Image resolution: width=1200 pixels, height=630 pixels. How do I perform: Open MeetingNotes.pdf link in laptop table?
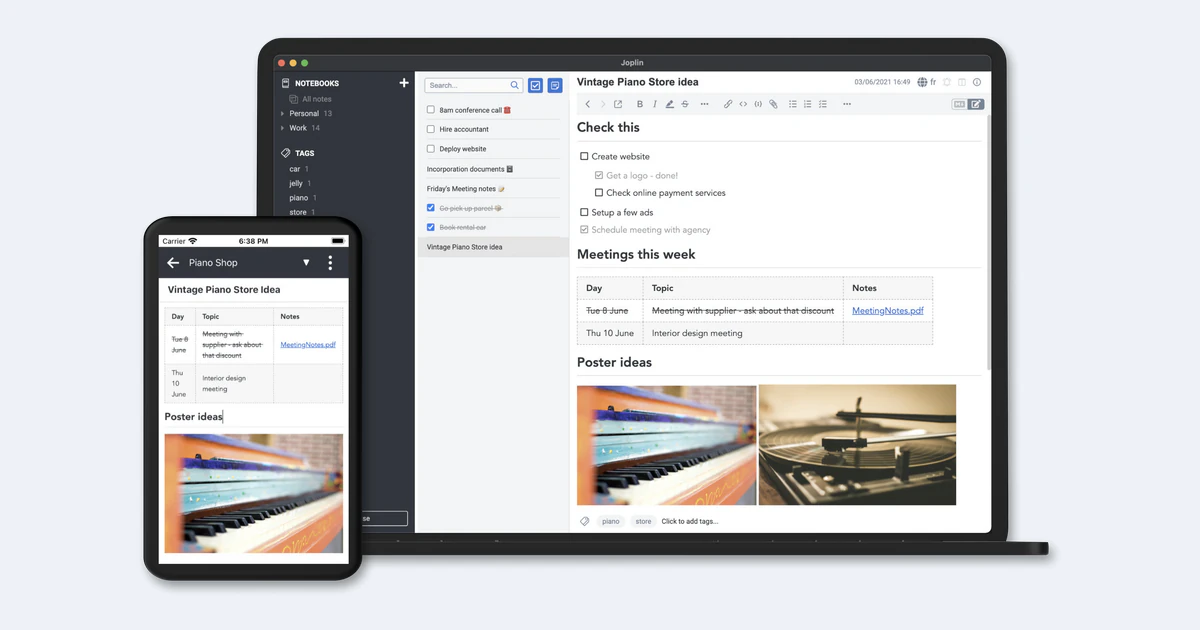click(x=888, y=311)
